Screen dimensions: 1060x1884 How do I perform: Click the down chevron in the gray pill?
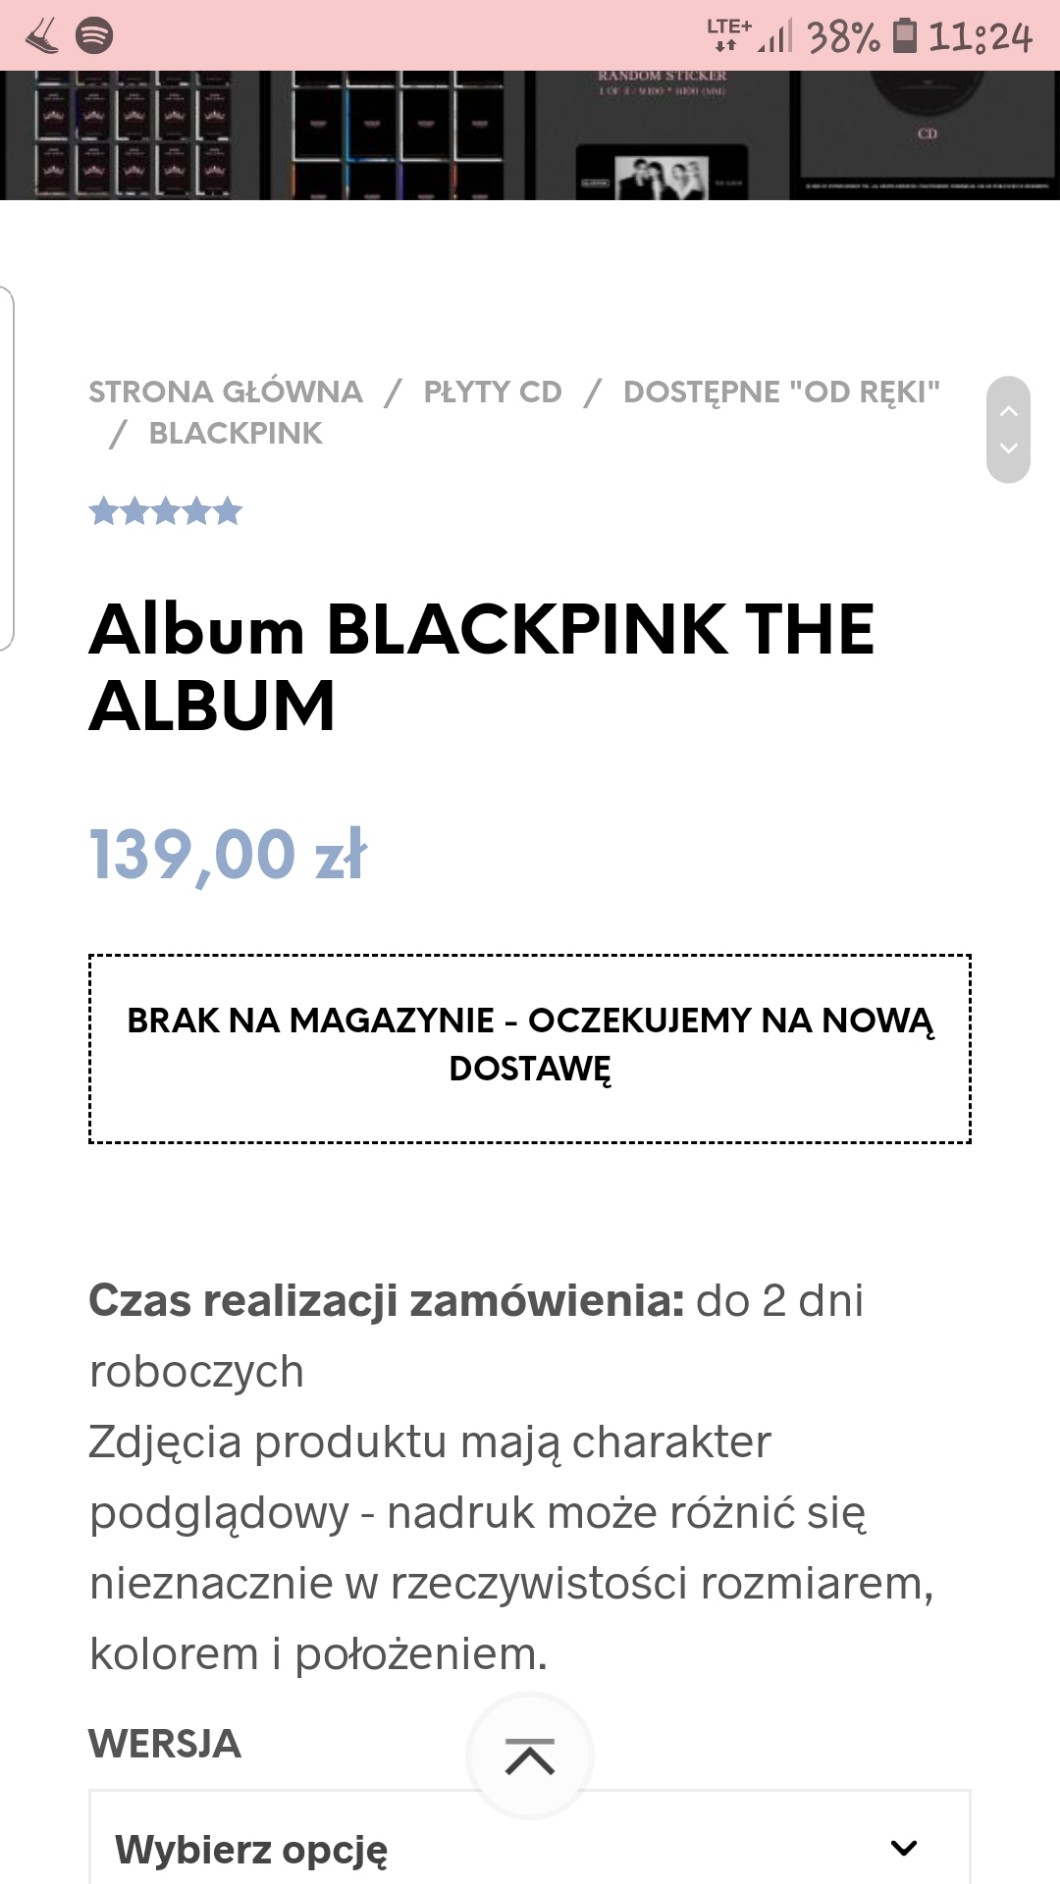pos(1008,448)
